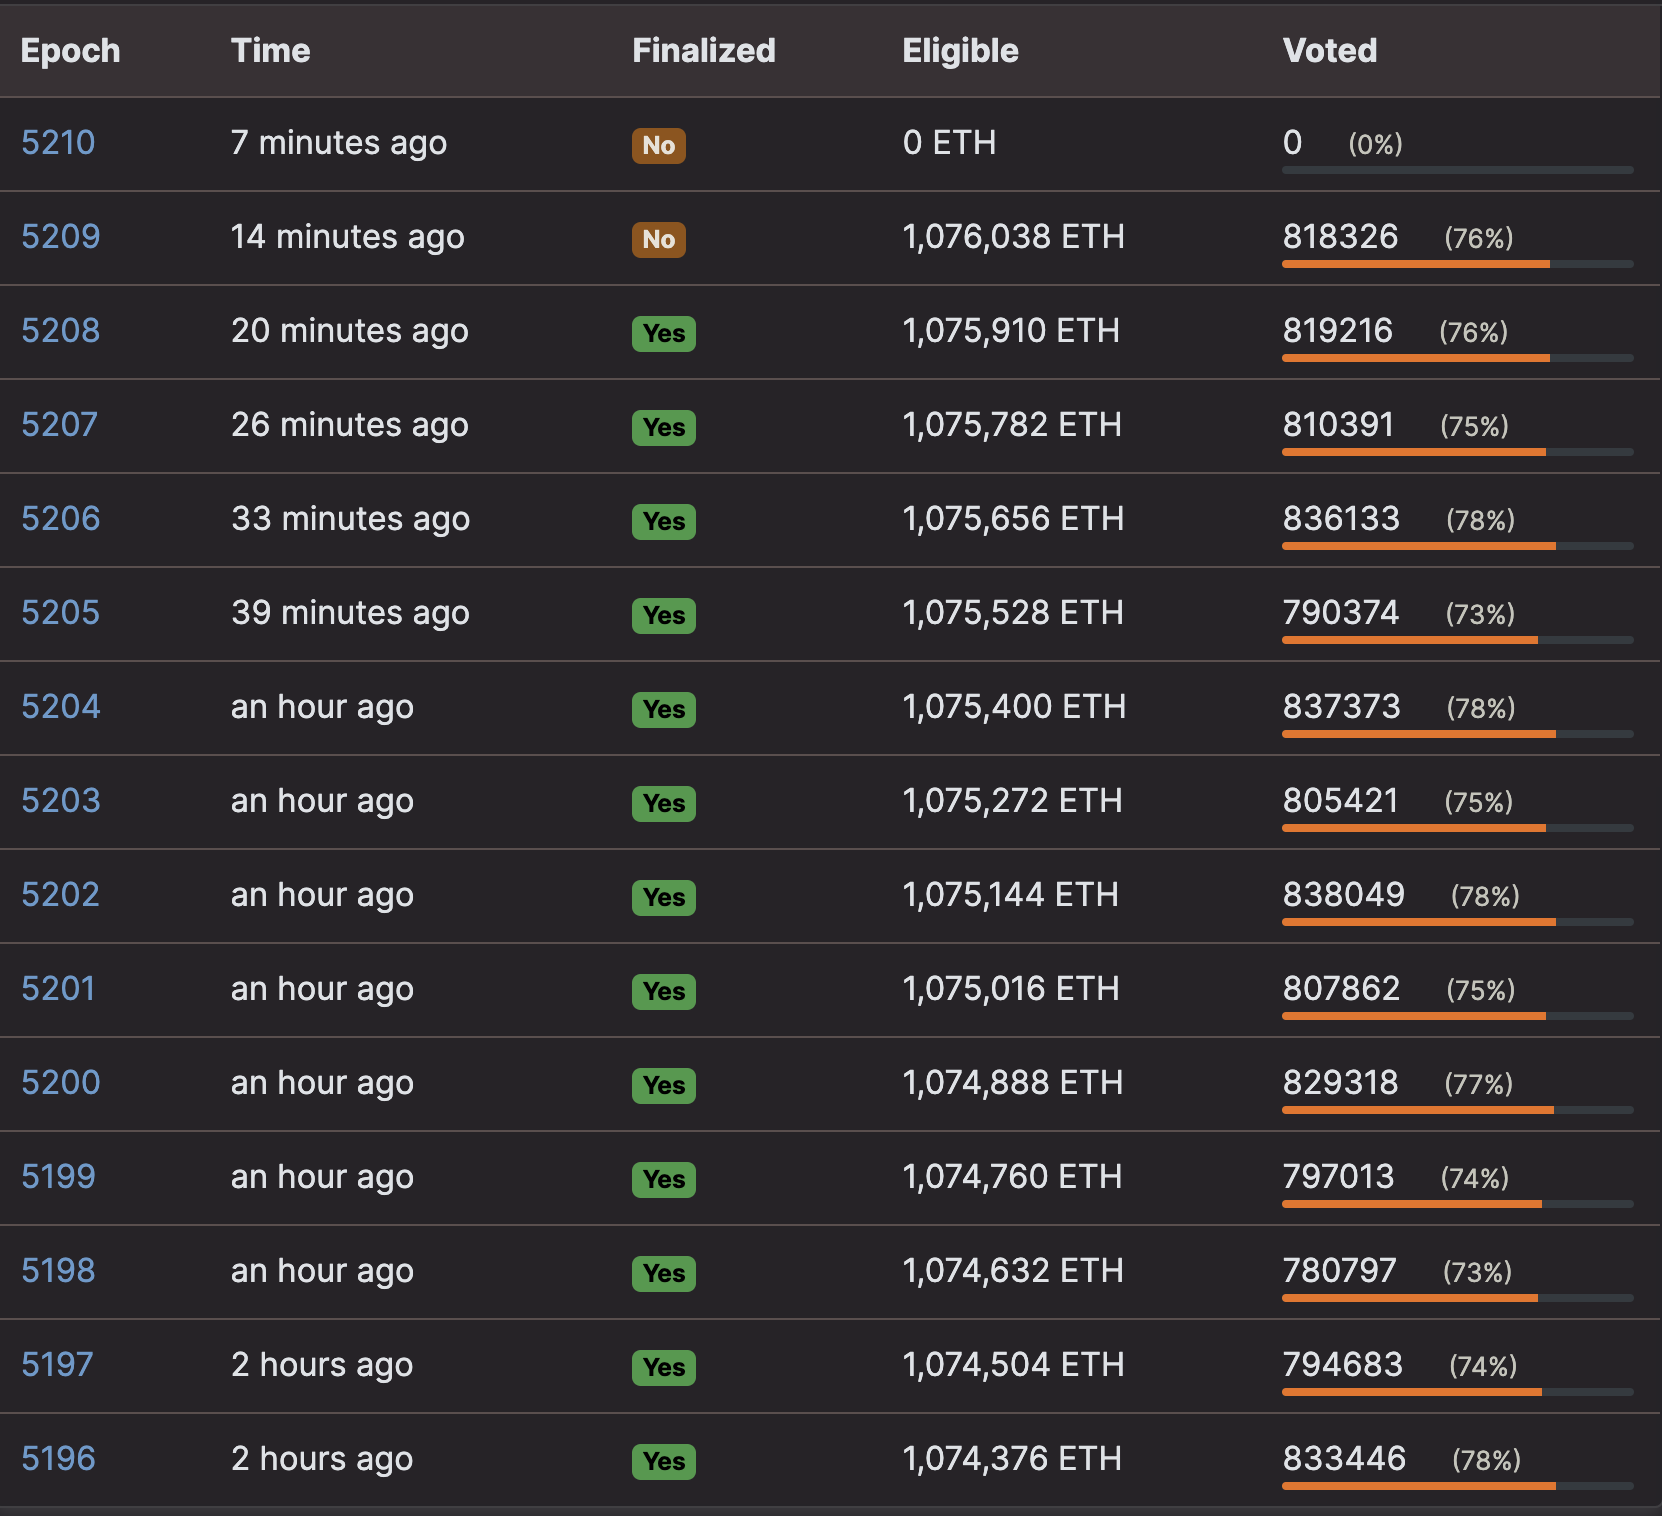
Task: Click the Yes badge for epoch 5196
Action: point(664,1461)
